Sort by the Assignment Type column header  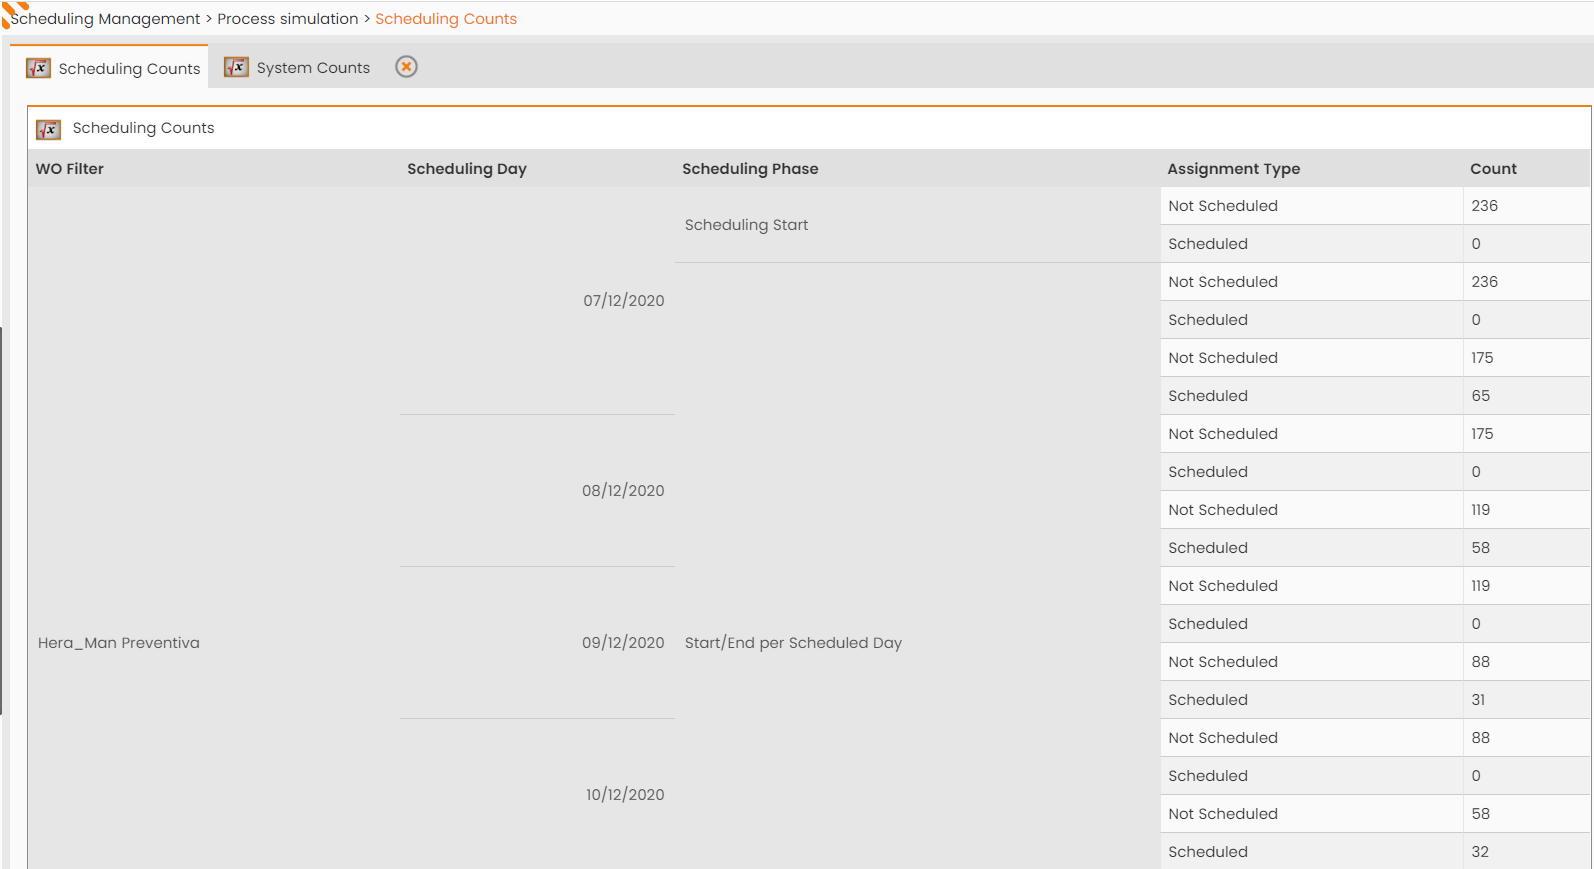pos(1234,169)
